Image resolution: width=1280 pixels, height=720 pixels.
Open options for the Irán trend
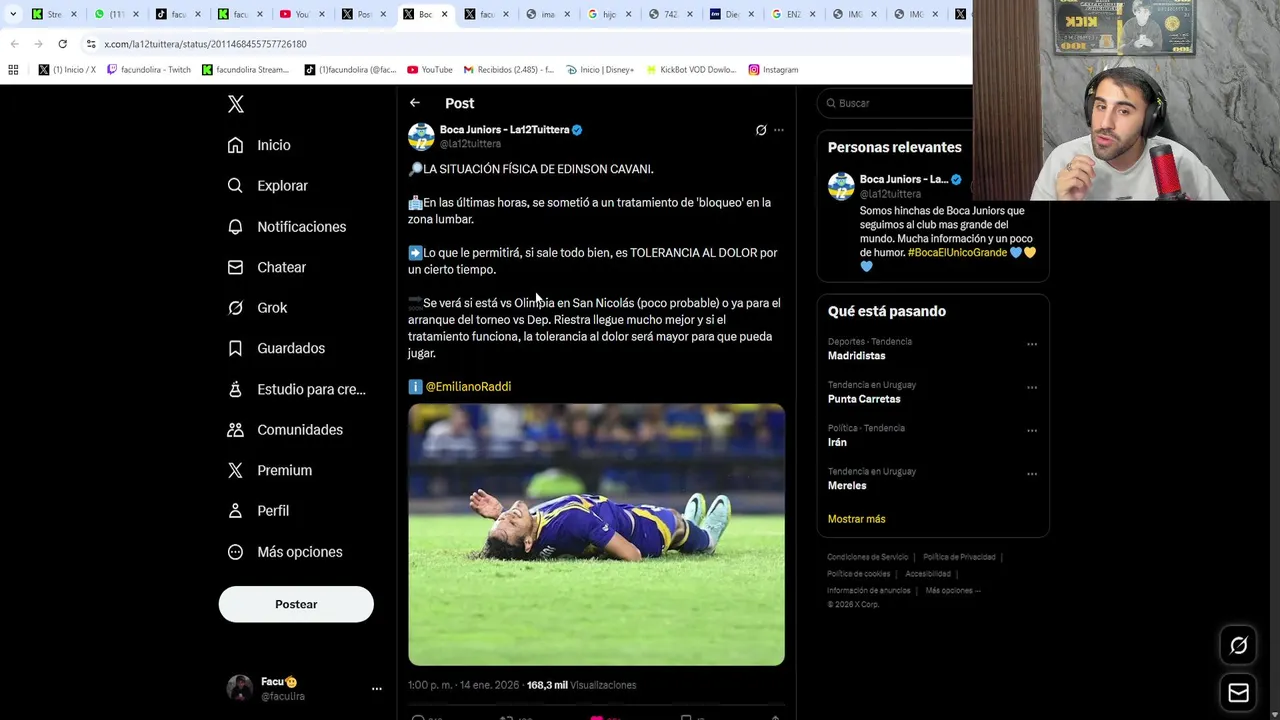tap(1032, 431)
